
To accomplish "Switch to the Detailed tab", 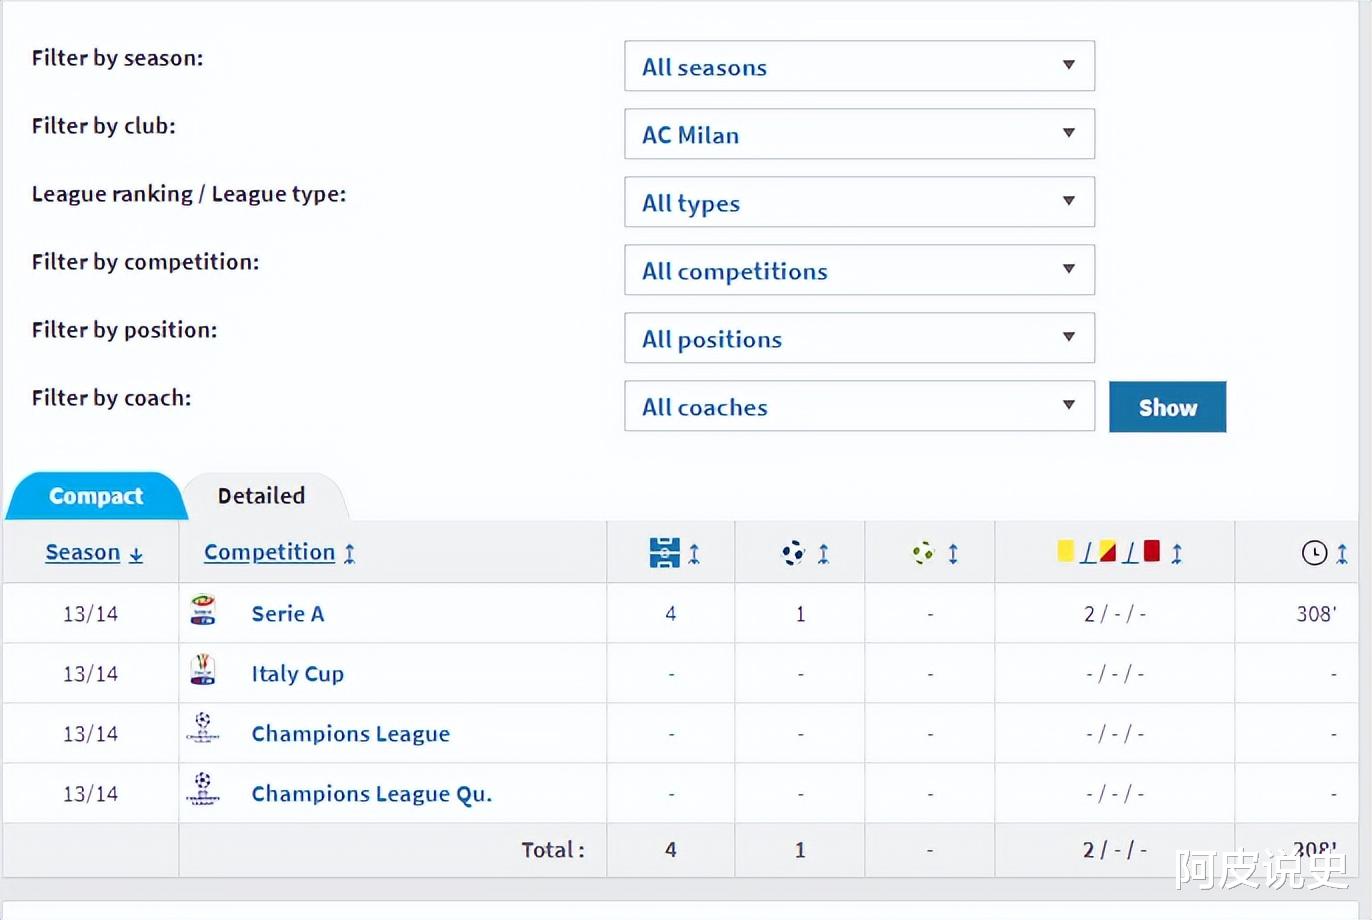I will (262, 496).
